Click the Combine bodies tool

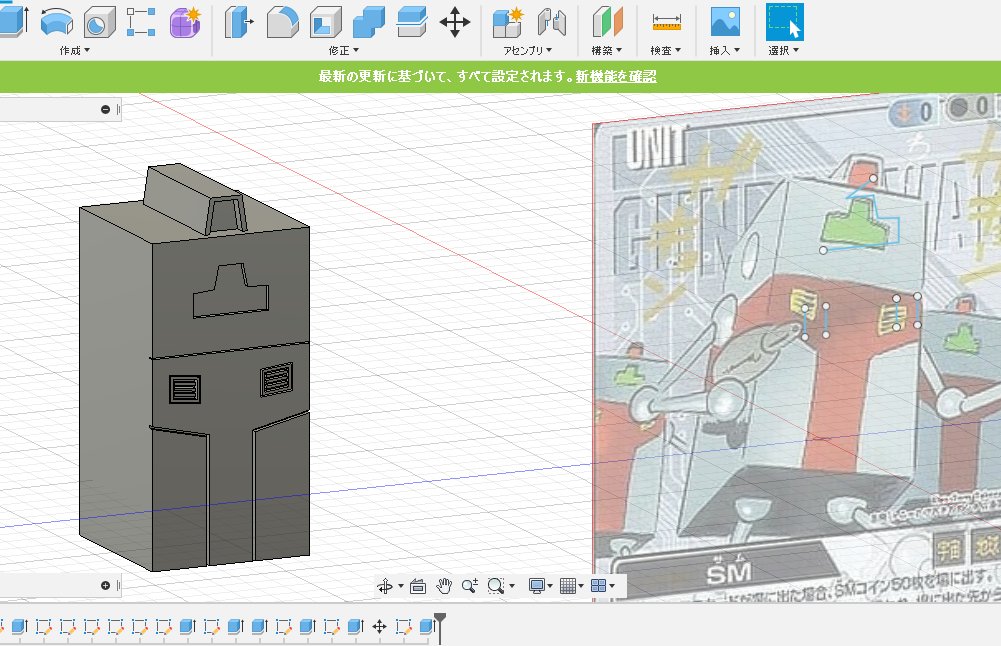click(x=369, y=22)
